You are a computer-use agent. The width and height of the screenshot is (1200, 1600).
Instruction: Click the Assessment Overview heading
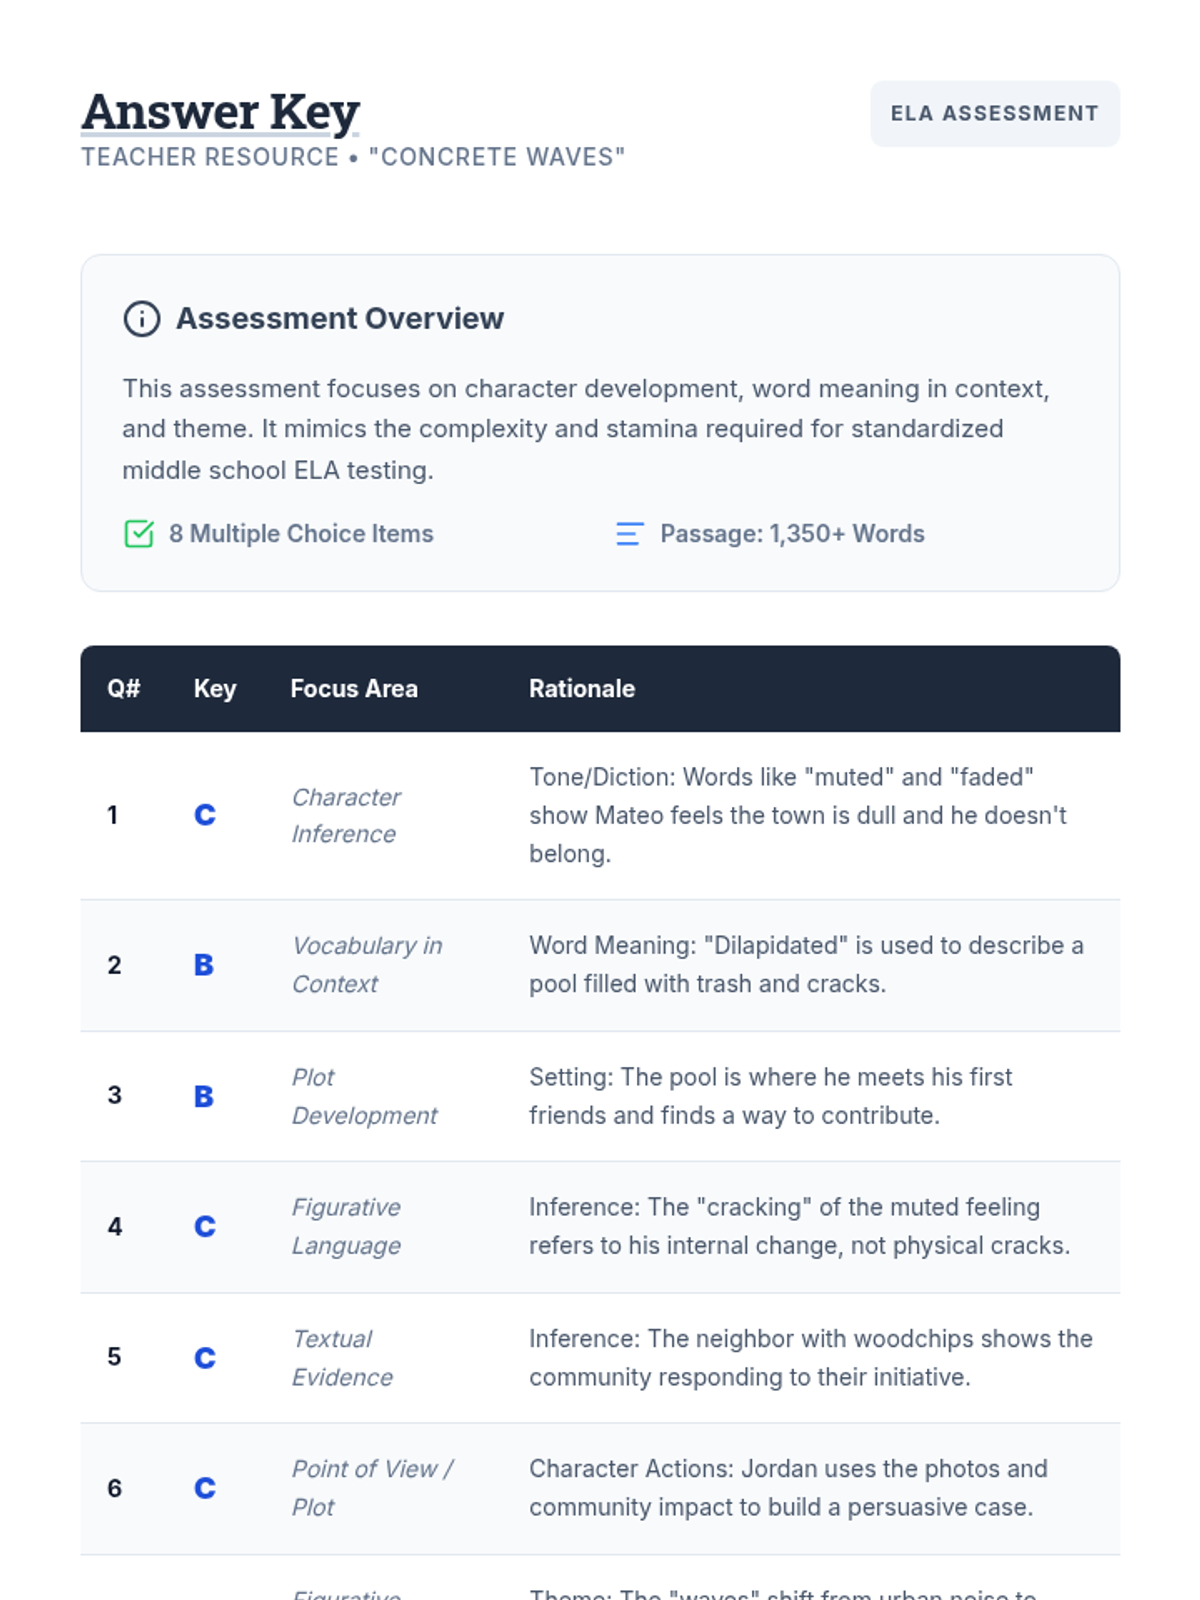[340, 319]
